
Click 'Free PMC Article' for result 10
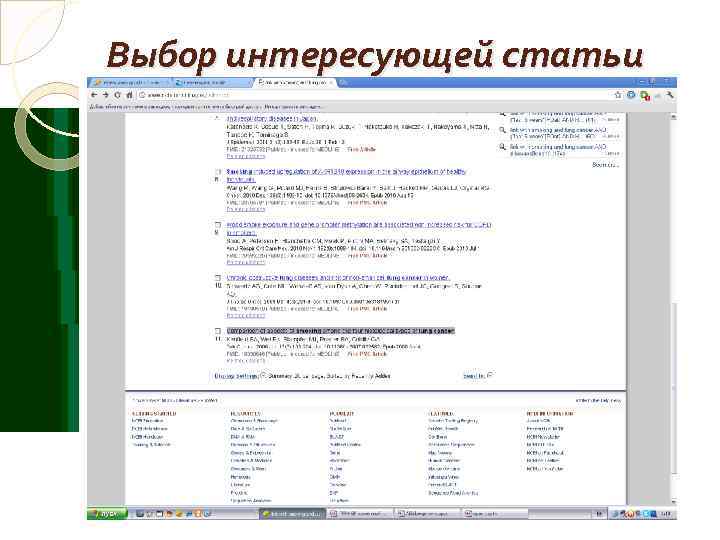point(367,309)
